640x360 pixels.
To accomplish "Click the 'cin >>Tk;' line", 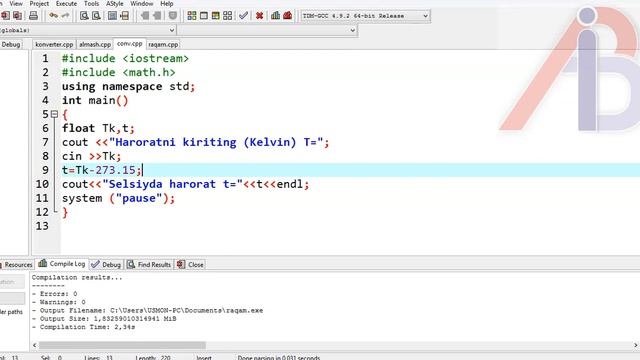I will (x=91, y=156).
